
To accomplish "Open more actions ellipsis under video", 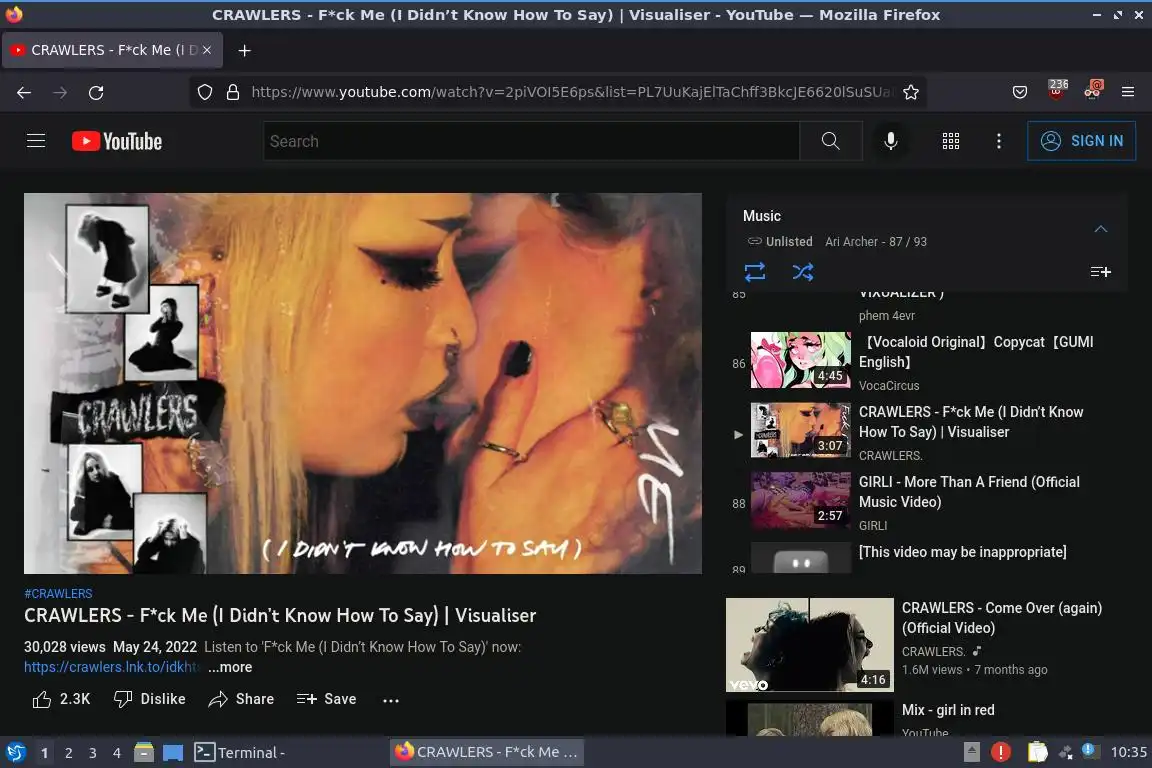I will coord(391,700).
